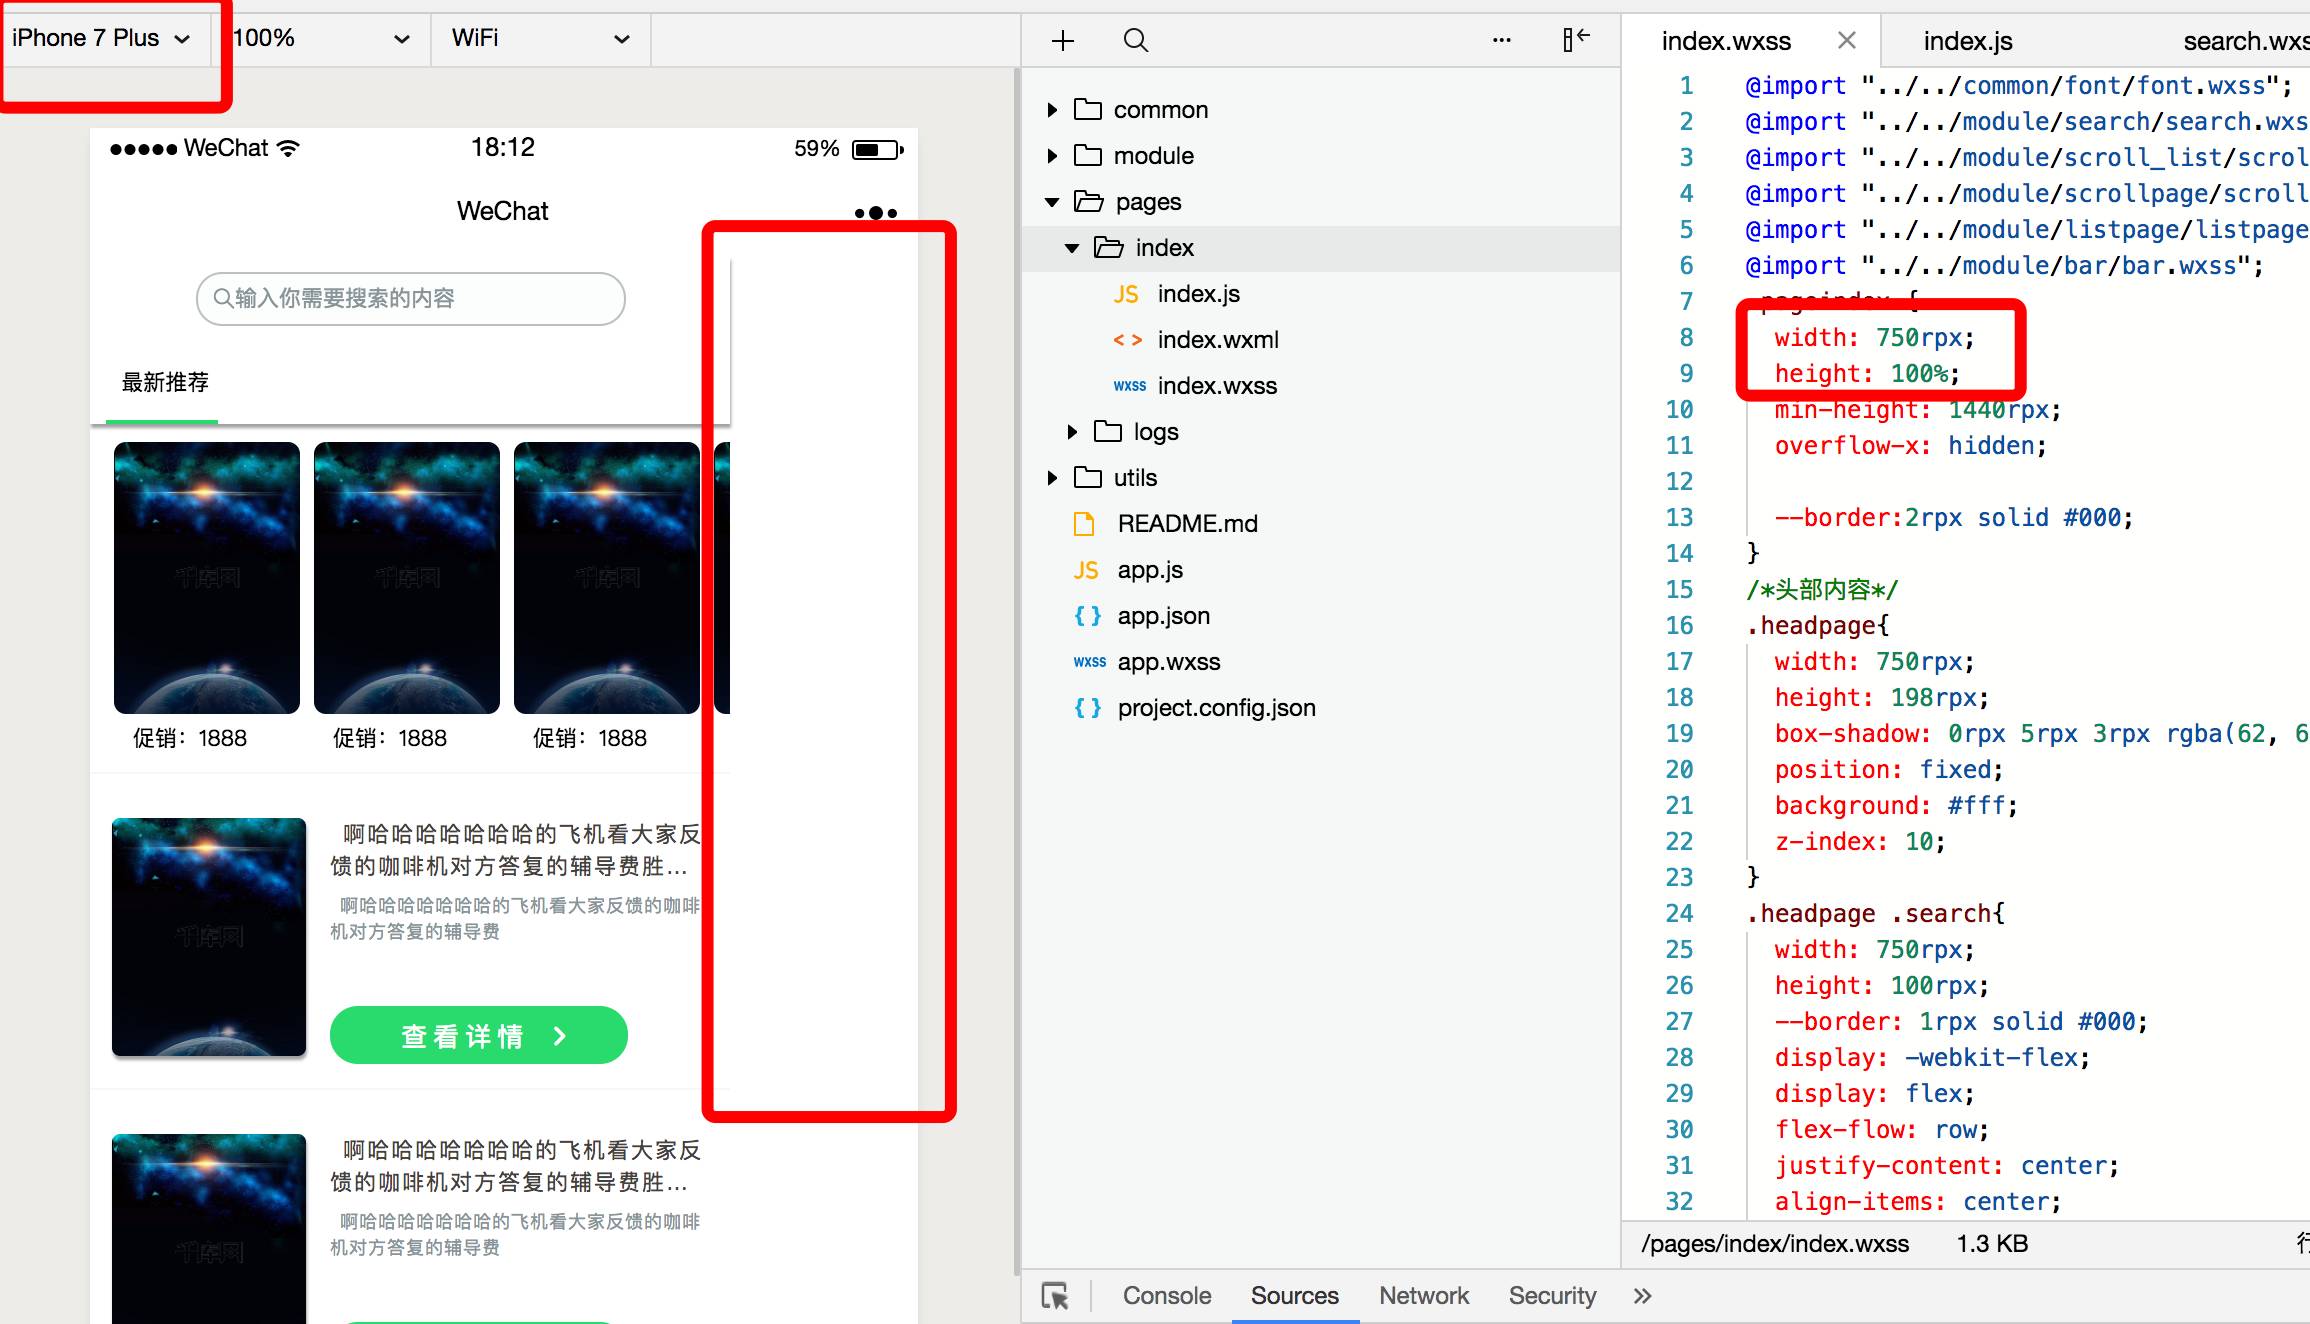
Task: Open the WiFi network type dropdown
Action: [x=540, y=38]
